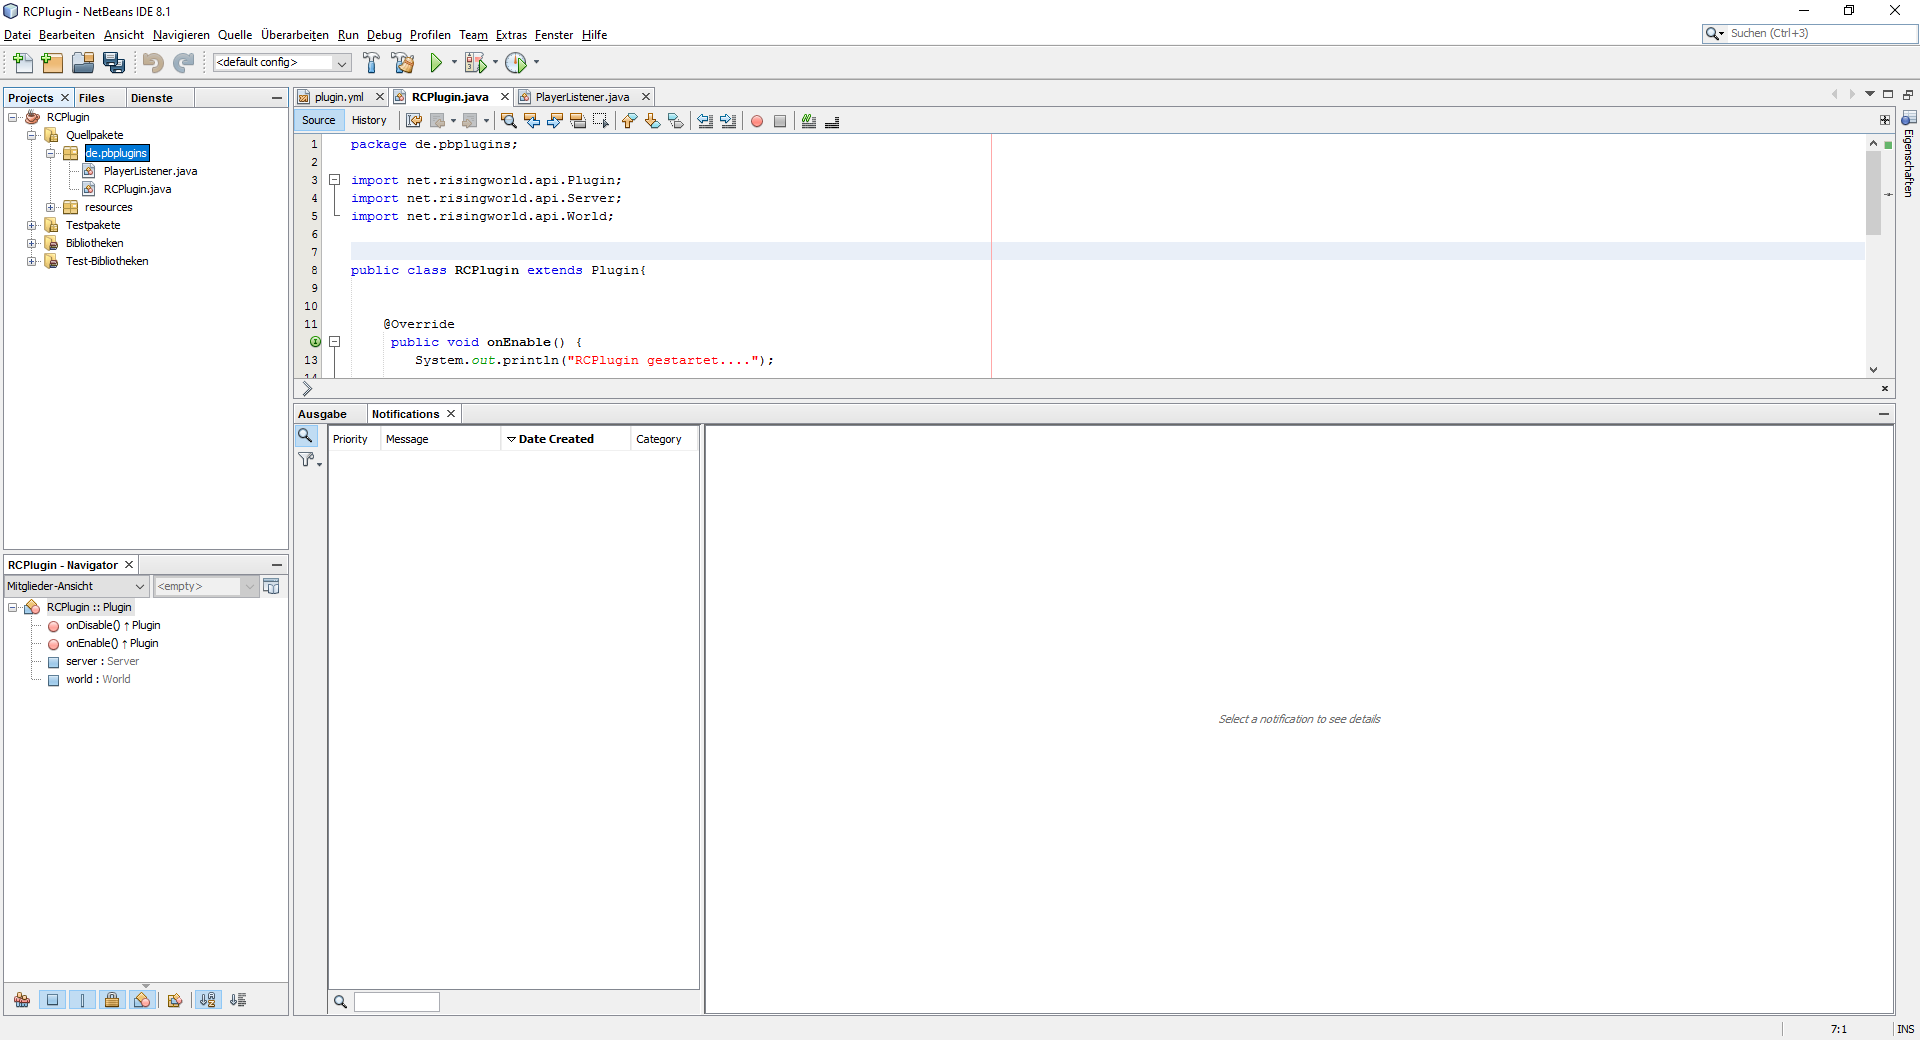This screenshot has height=1040, width=1920.
Task: Switch editor to Source view
Action: (319, 120)
